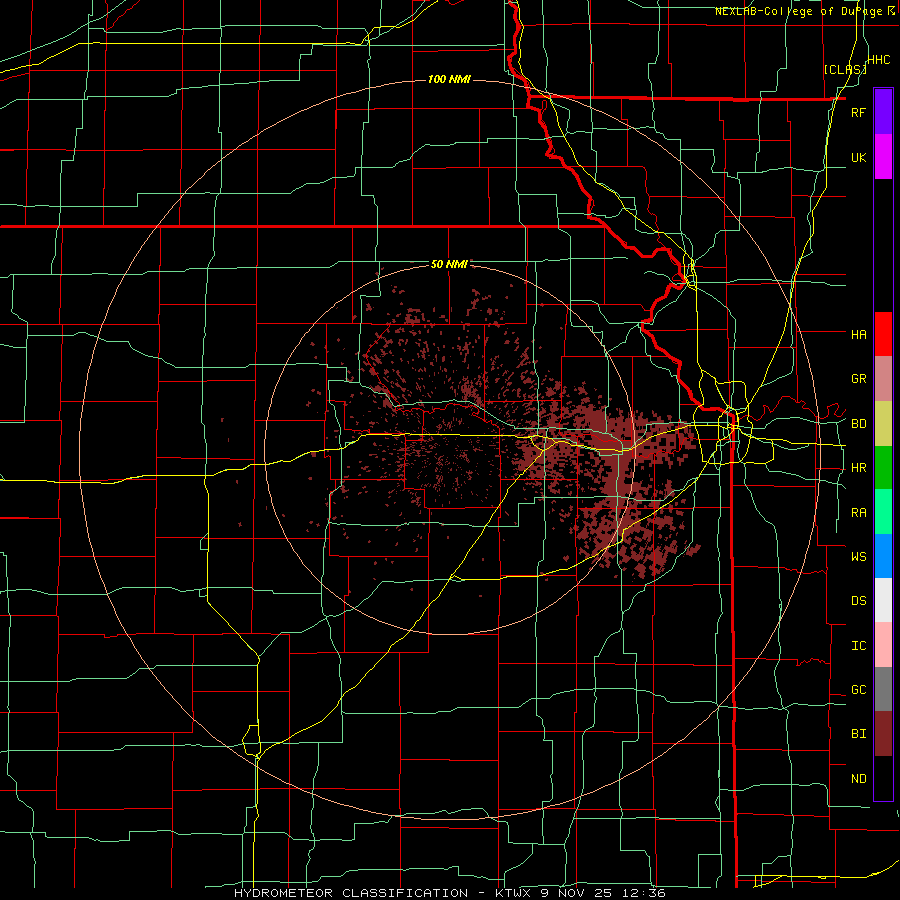Click the 100 NMI range ring label
Viewport: 900px width, 900px height.
(449, 79)
